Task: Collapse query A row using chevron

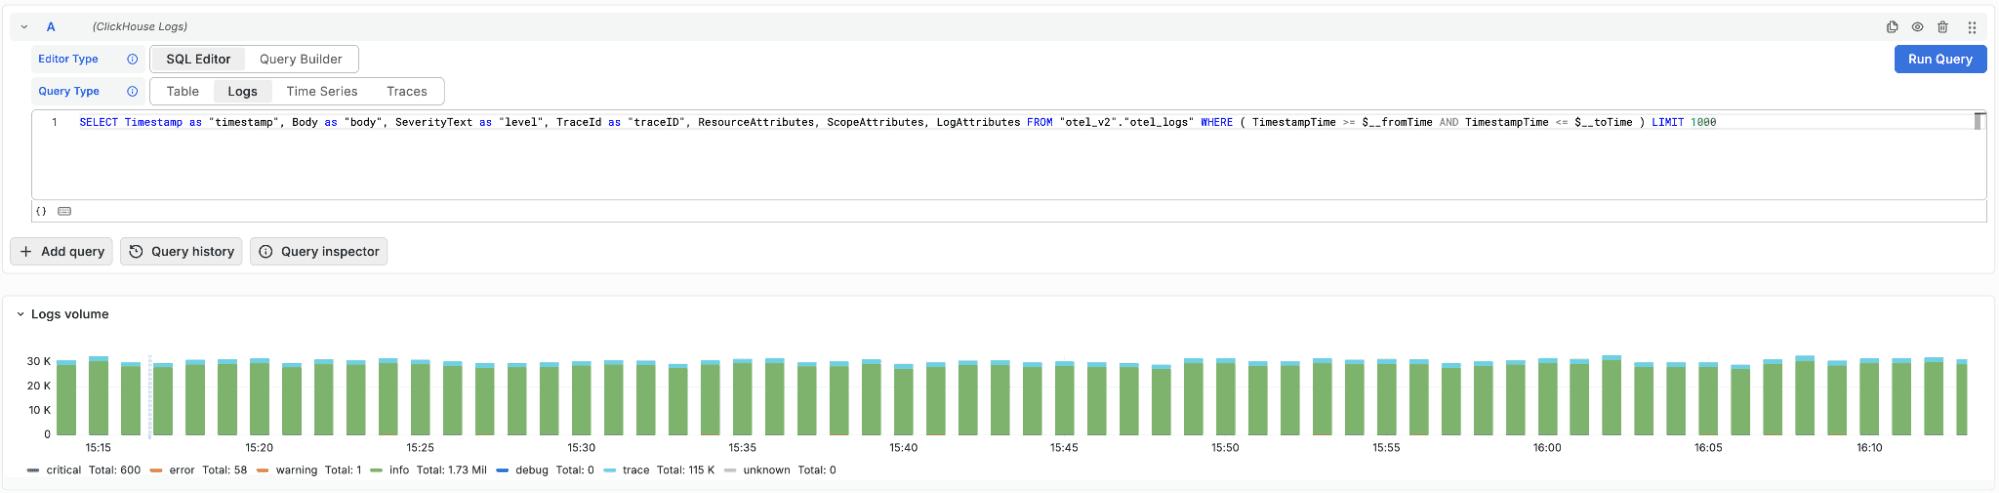Action: pos(24,27)
